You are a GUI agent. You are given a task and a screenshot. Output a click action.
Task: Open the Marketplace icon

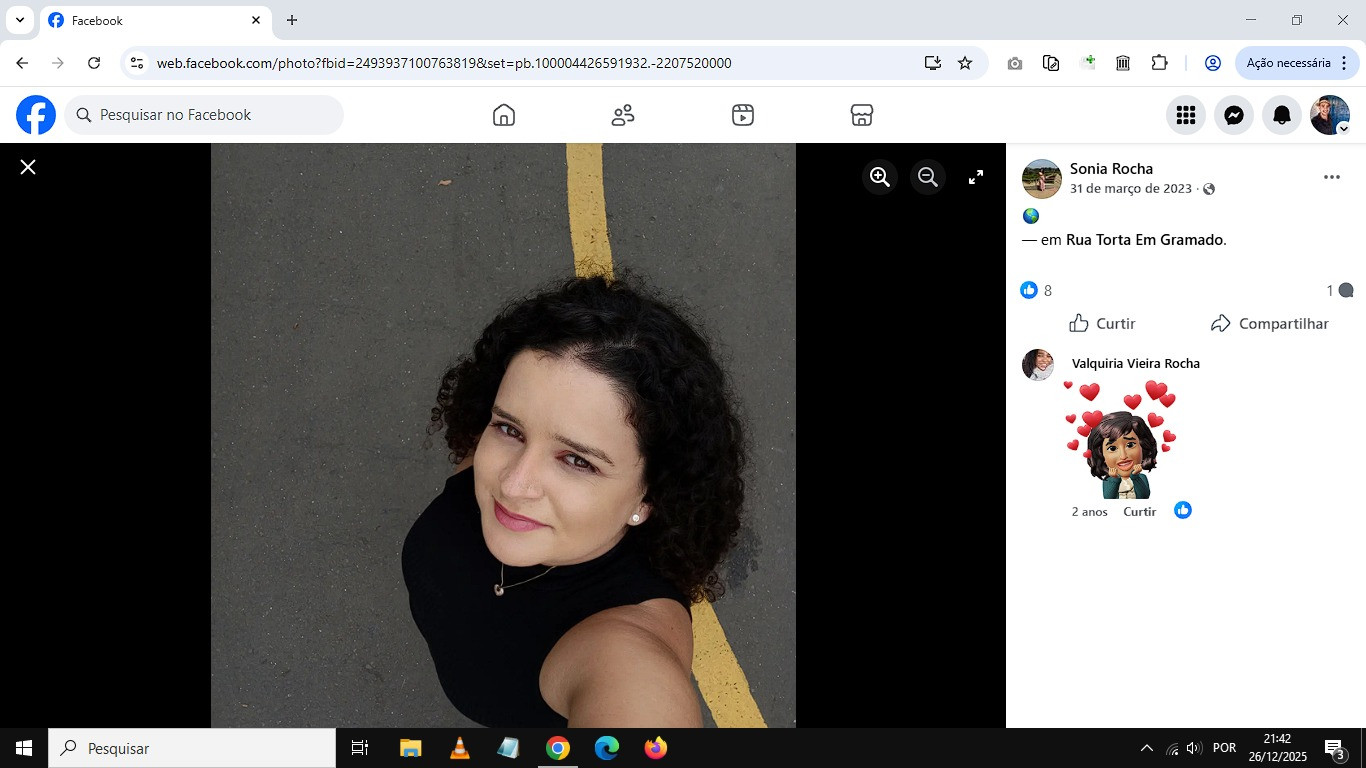(x=862, y=115)
